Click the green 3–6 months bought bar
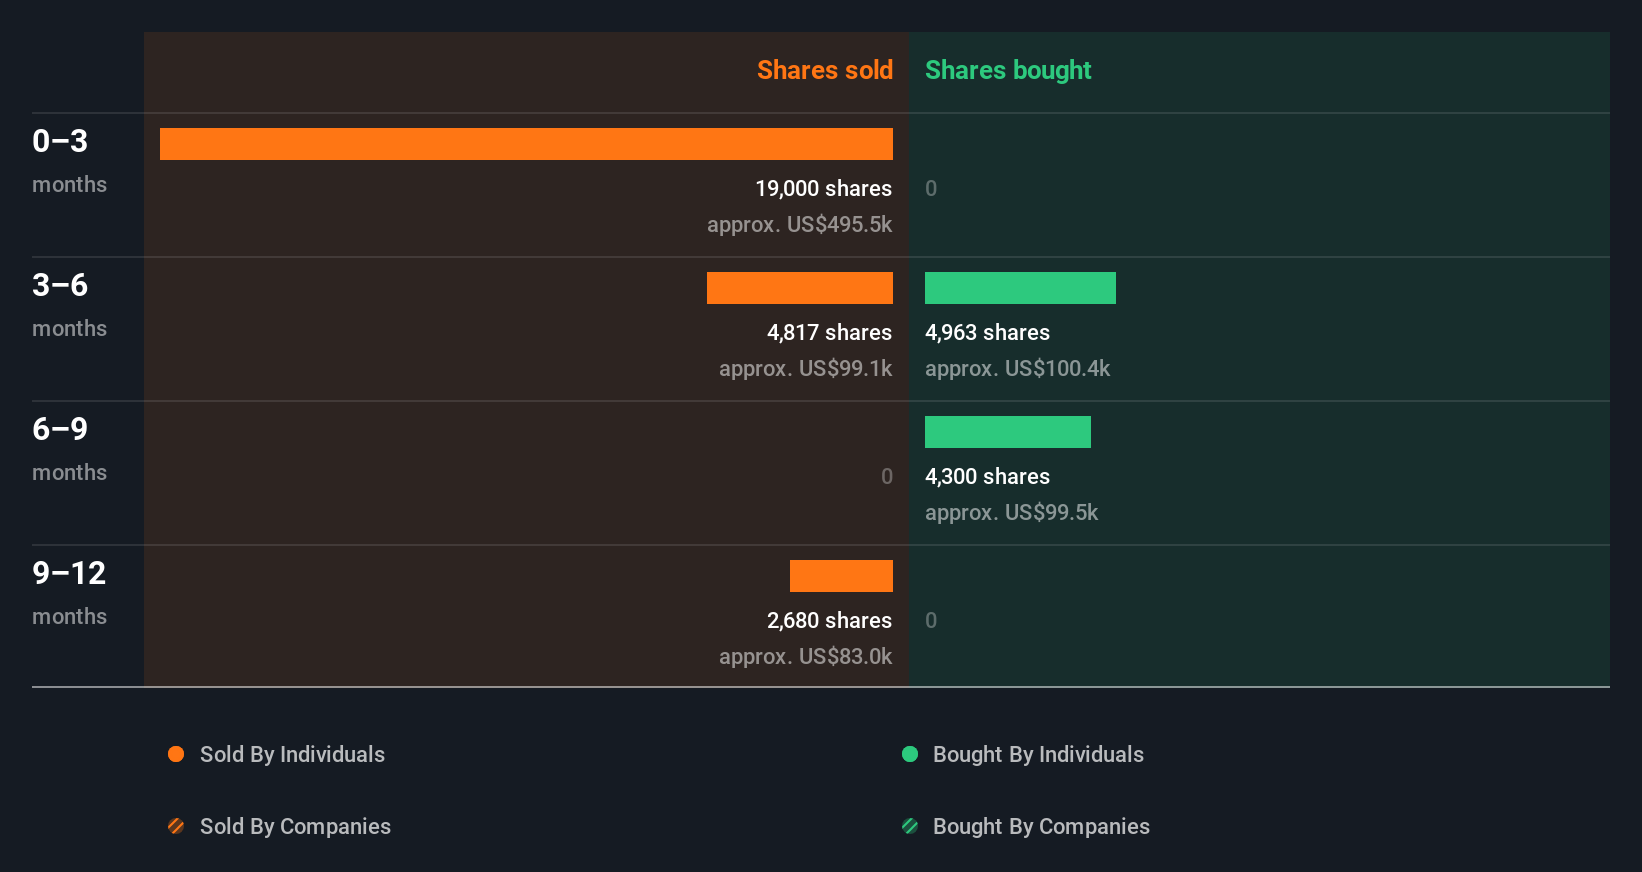The width and height of the screenshot is (1642, 872). coord(1020,288)
